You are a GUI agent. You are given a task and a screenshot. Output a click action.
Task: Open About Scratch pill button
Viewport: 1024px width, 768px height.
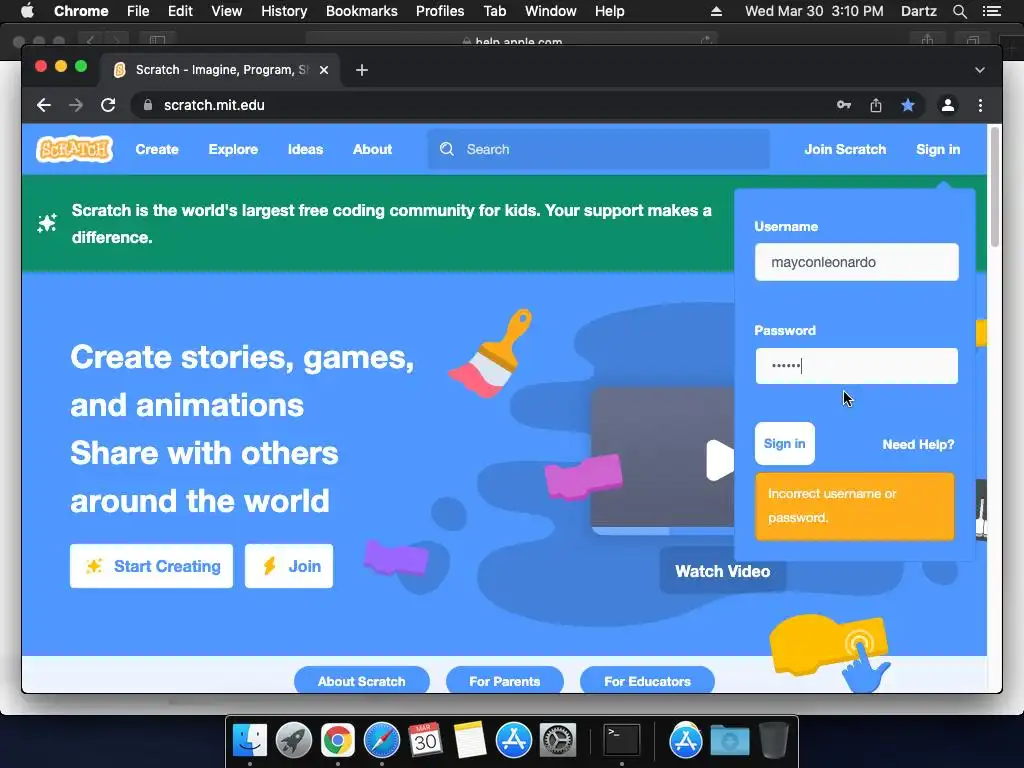click(362, 680)
